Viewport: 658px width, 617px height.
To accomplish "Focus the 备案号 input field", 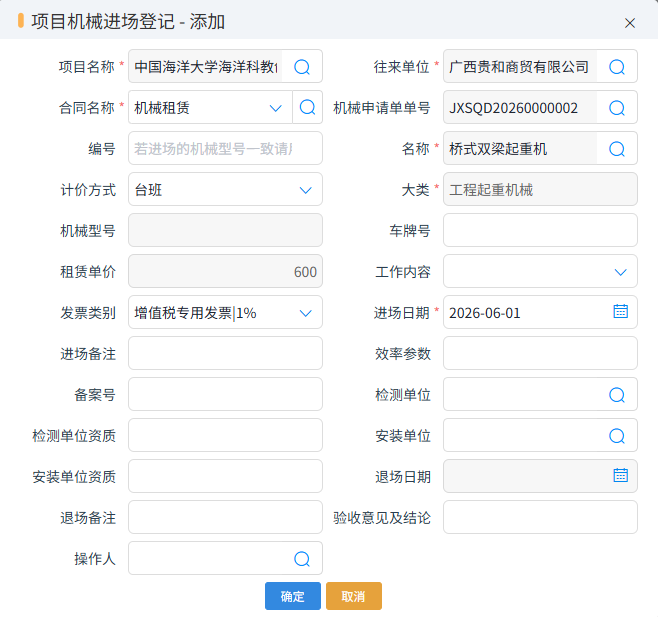I will 225,394.
